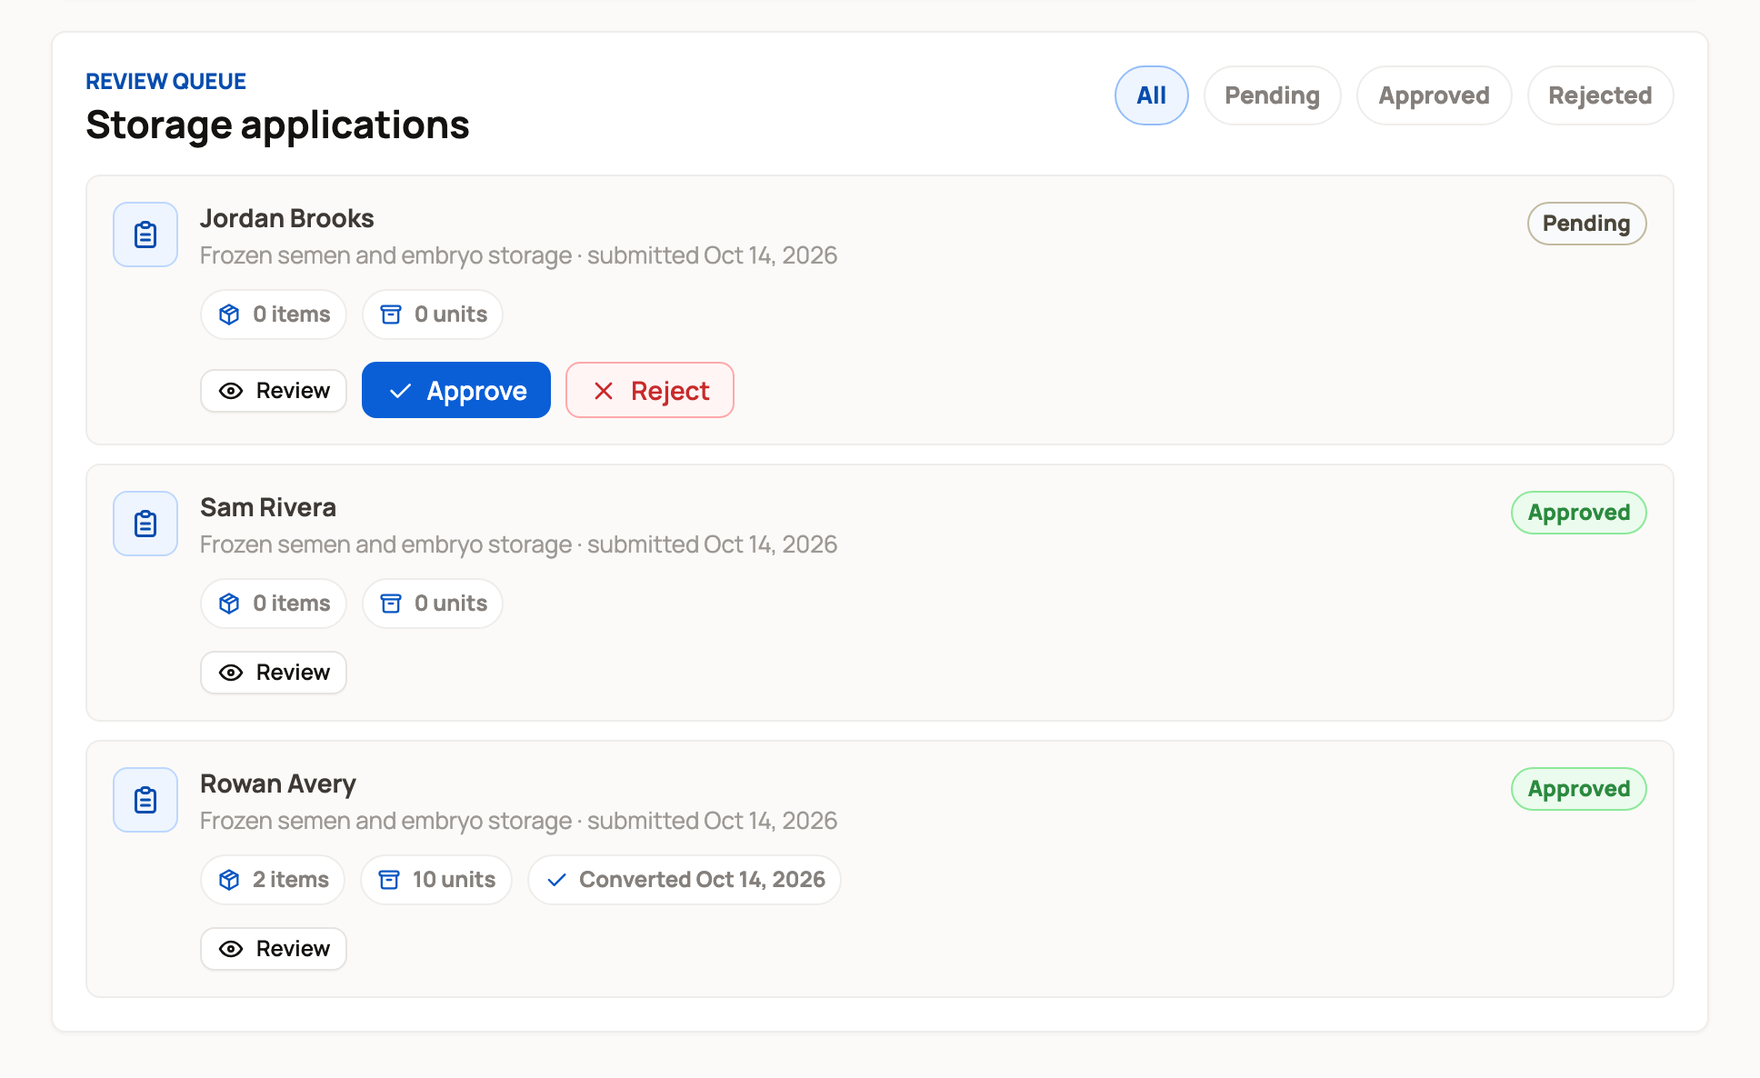
Task: Click the 10 units count text
Action: tap(454, 879)
